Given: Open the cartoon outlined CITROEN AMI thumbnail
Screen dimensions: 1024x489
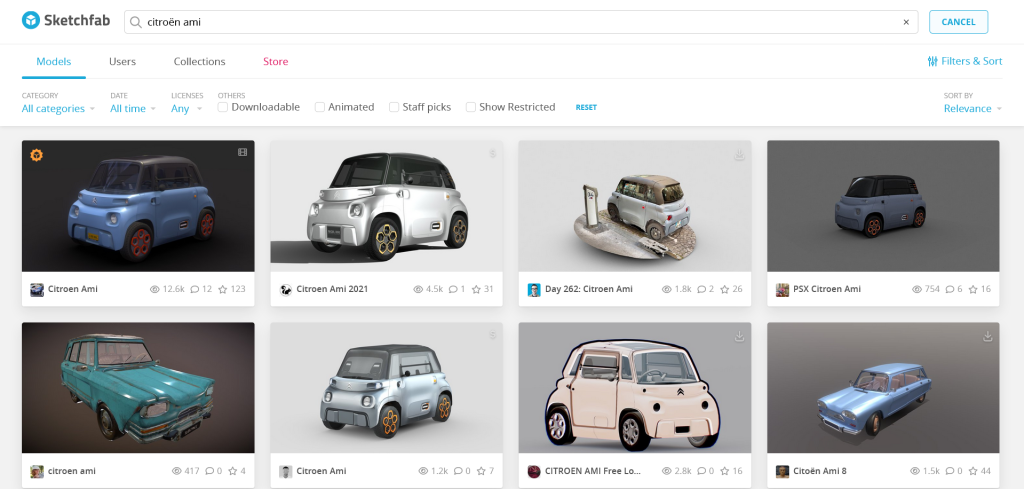Looking at the screenshot, I should pos(635,388).
